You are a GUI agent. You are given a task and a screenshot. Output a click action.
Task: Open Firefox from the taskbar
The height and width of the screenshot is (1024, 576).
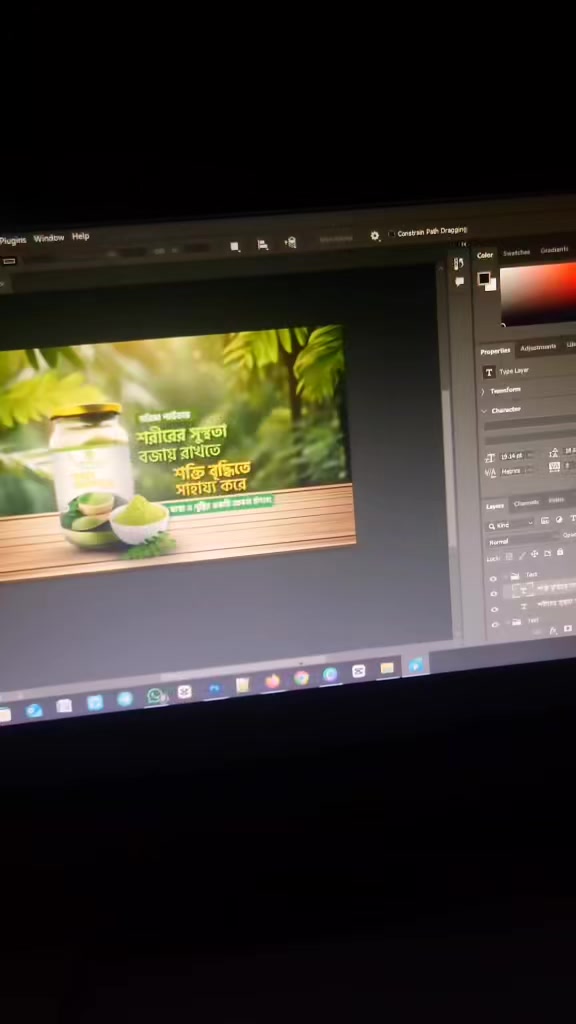272,681
